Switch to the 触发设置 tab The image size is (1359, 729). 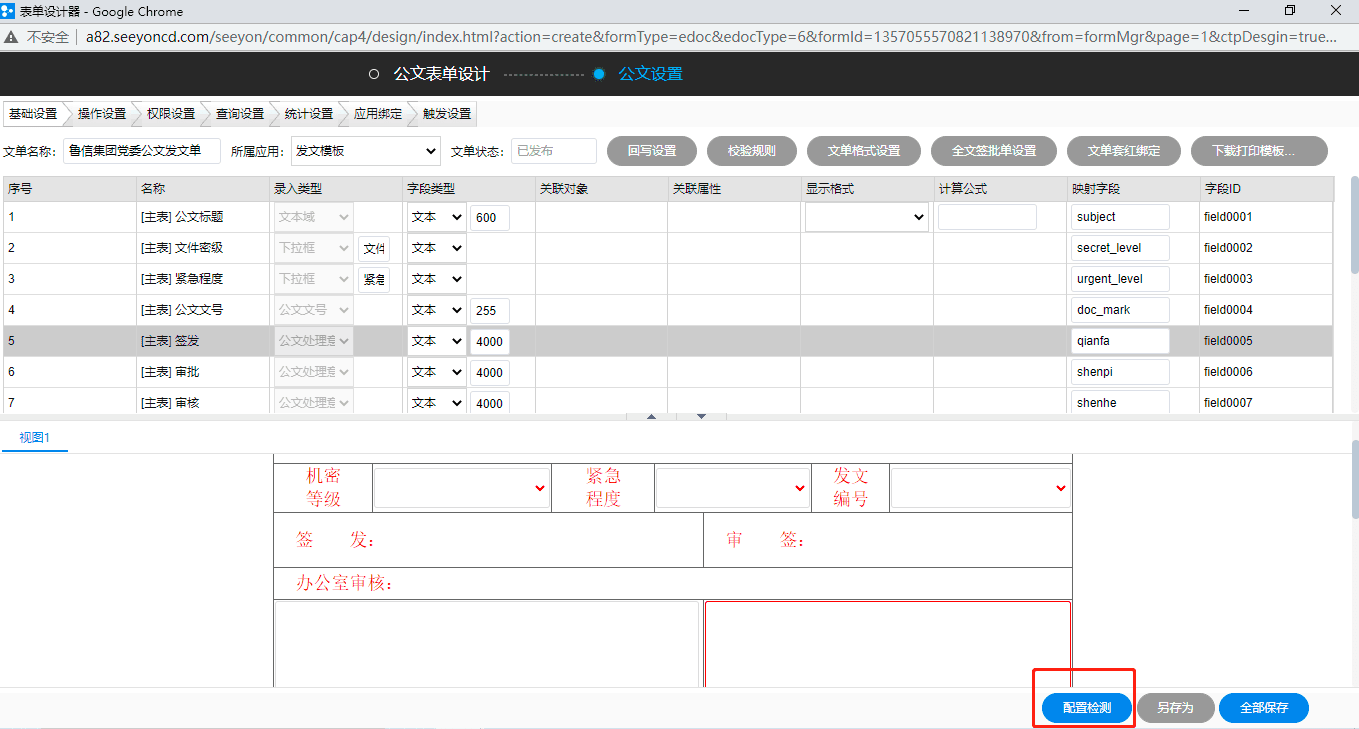pyautogui.click(x=447, y=114)
